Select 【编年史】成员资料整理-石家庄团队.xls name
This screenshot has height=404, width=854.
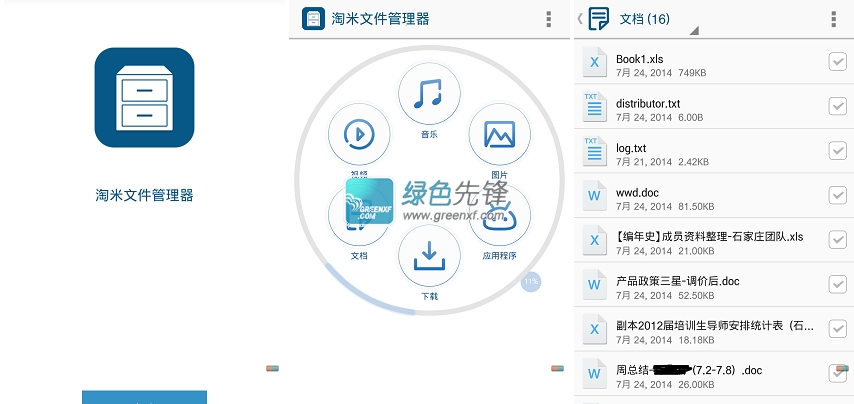tap(710, 237)
